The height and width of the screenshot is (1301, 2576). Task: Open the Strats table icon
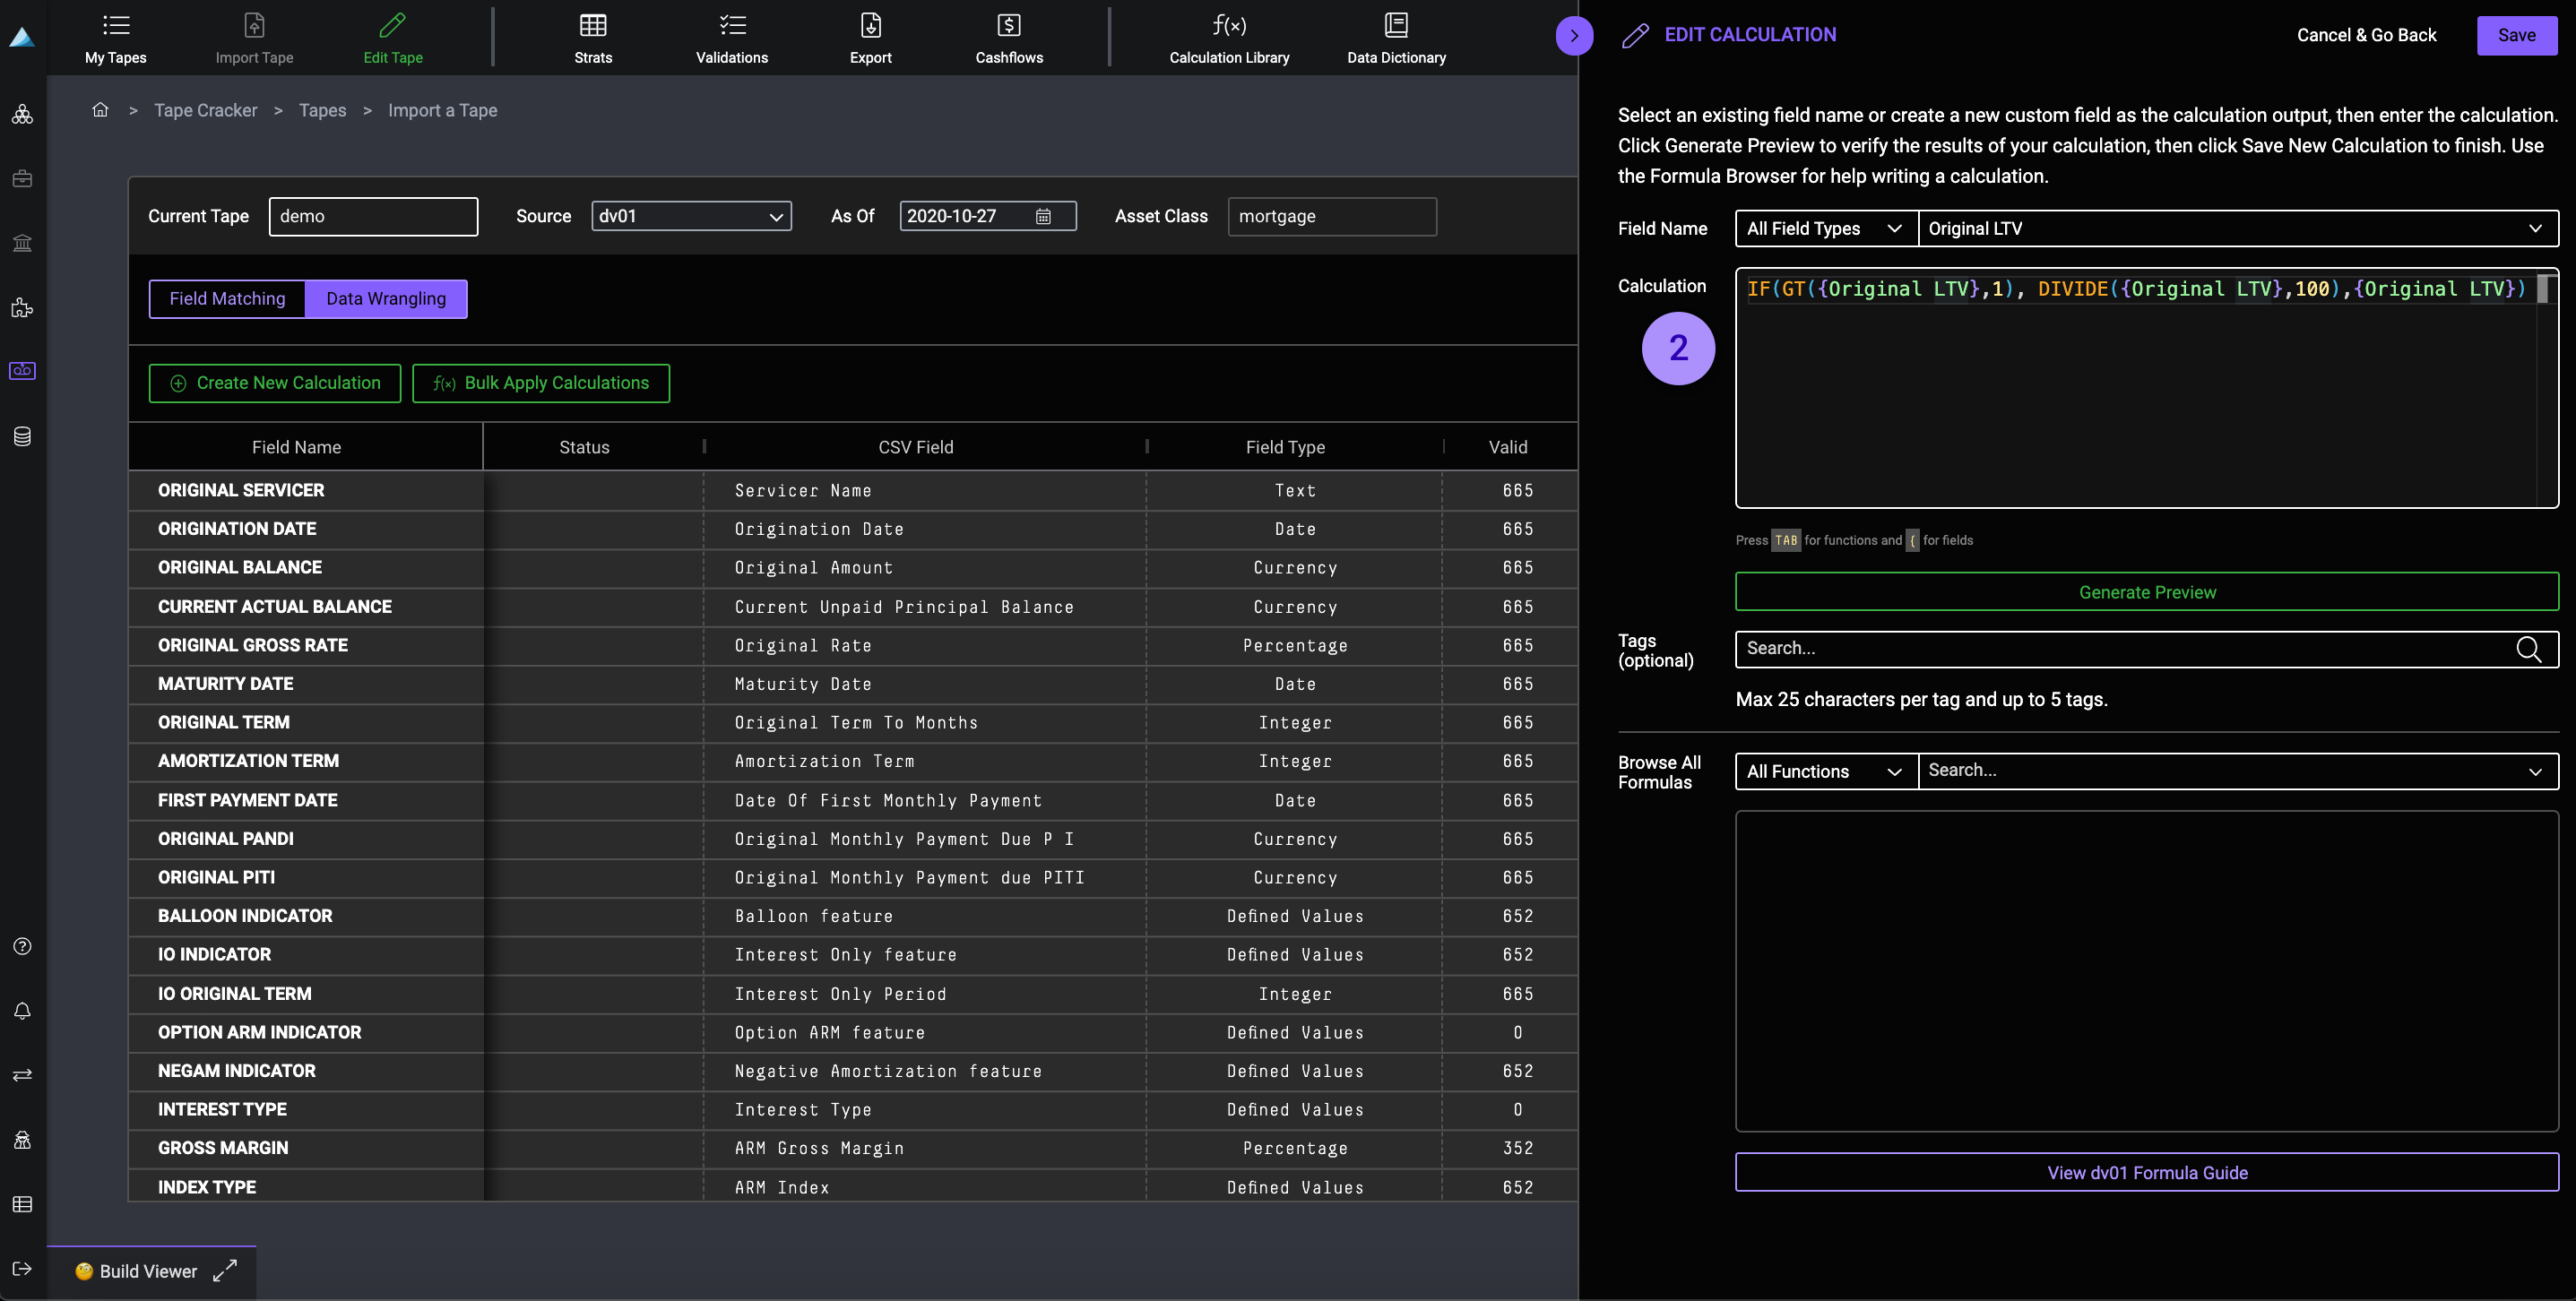coord(593,26)
